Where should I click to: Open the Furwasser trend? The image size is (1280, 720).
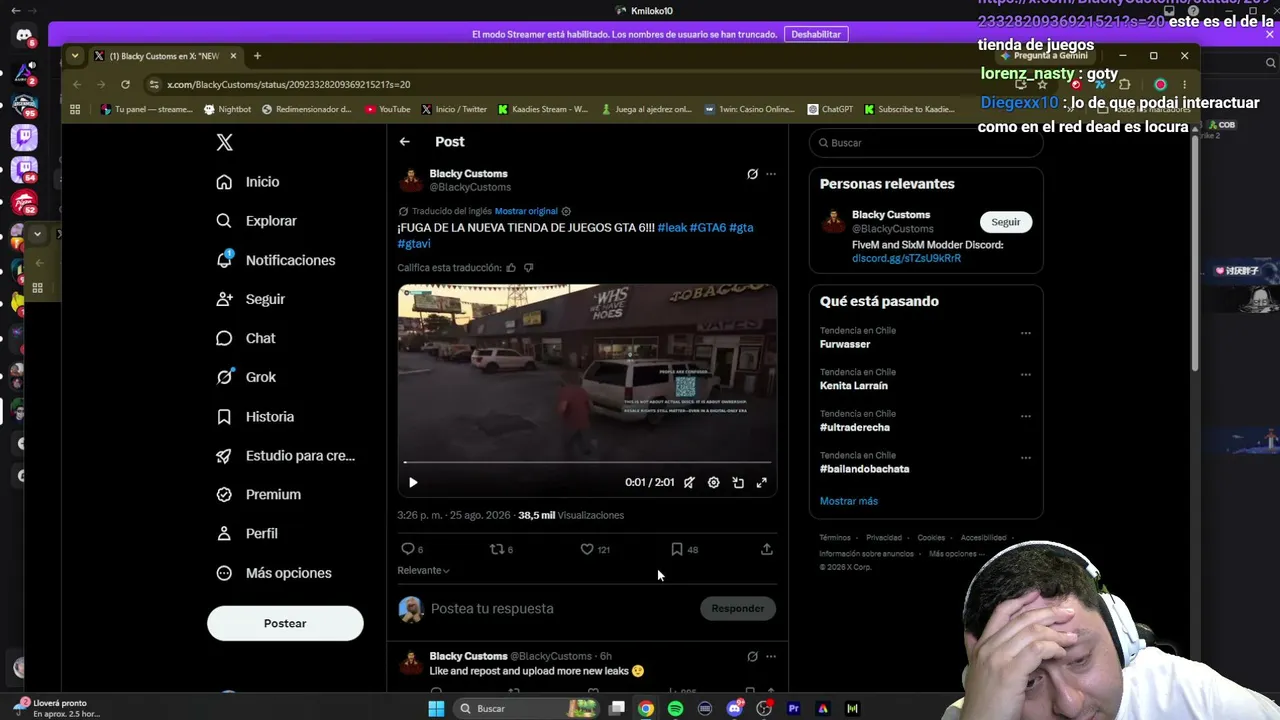pyautogui.click(x=845, y=344)
